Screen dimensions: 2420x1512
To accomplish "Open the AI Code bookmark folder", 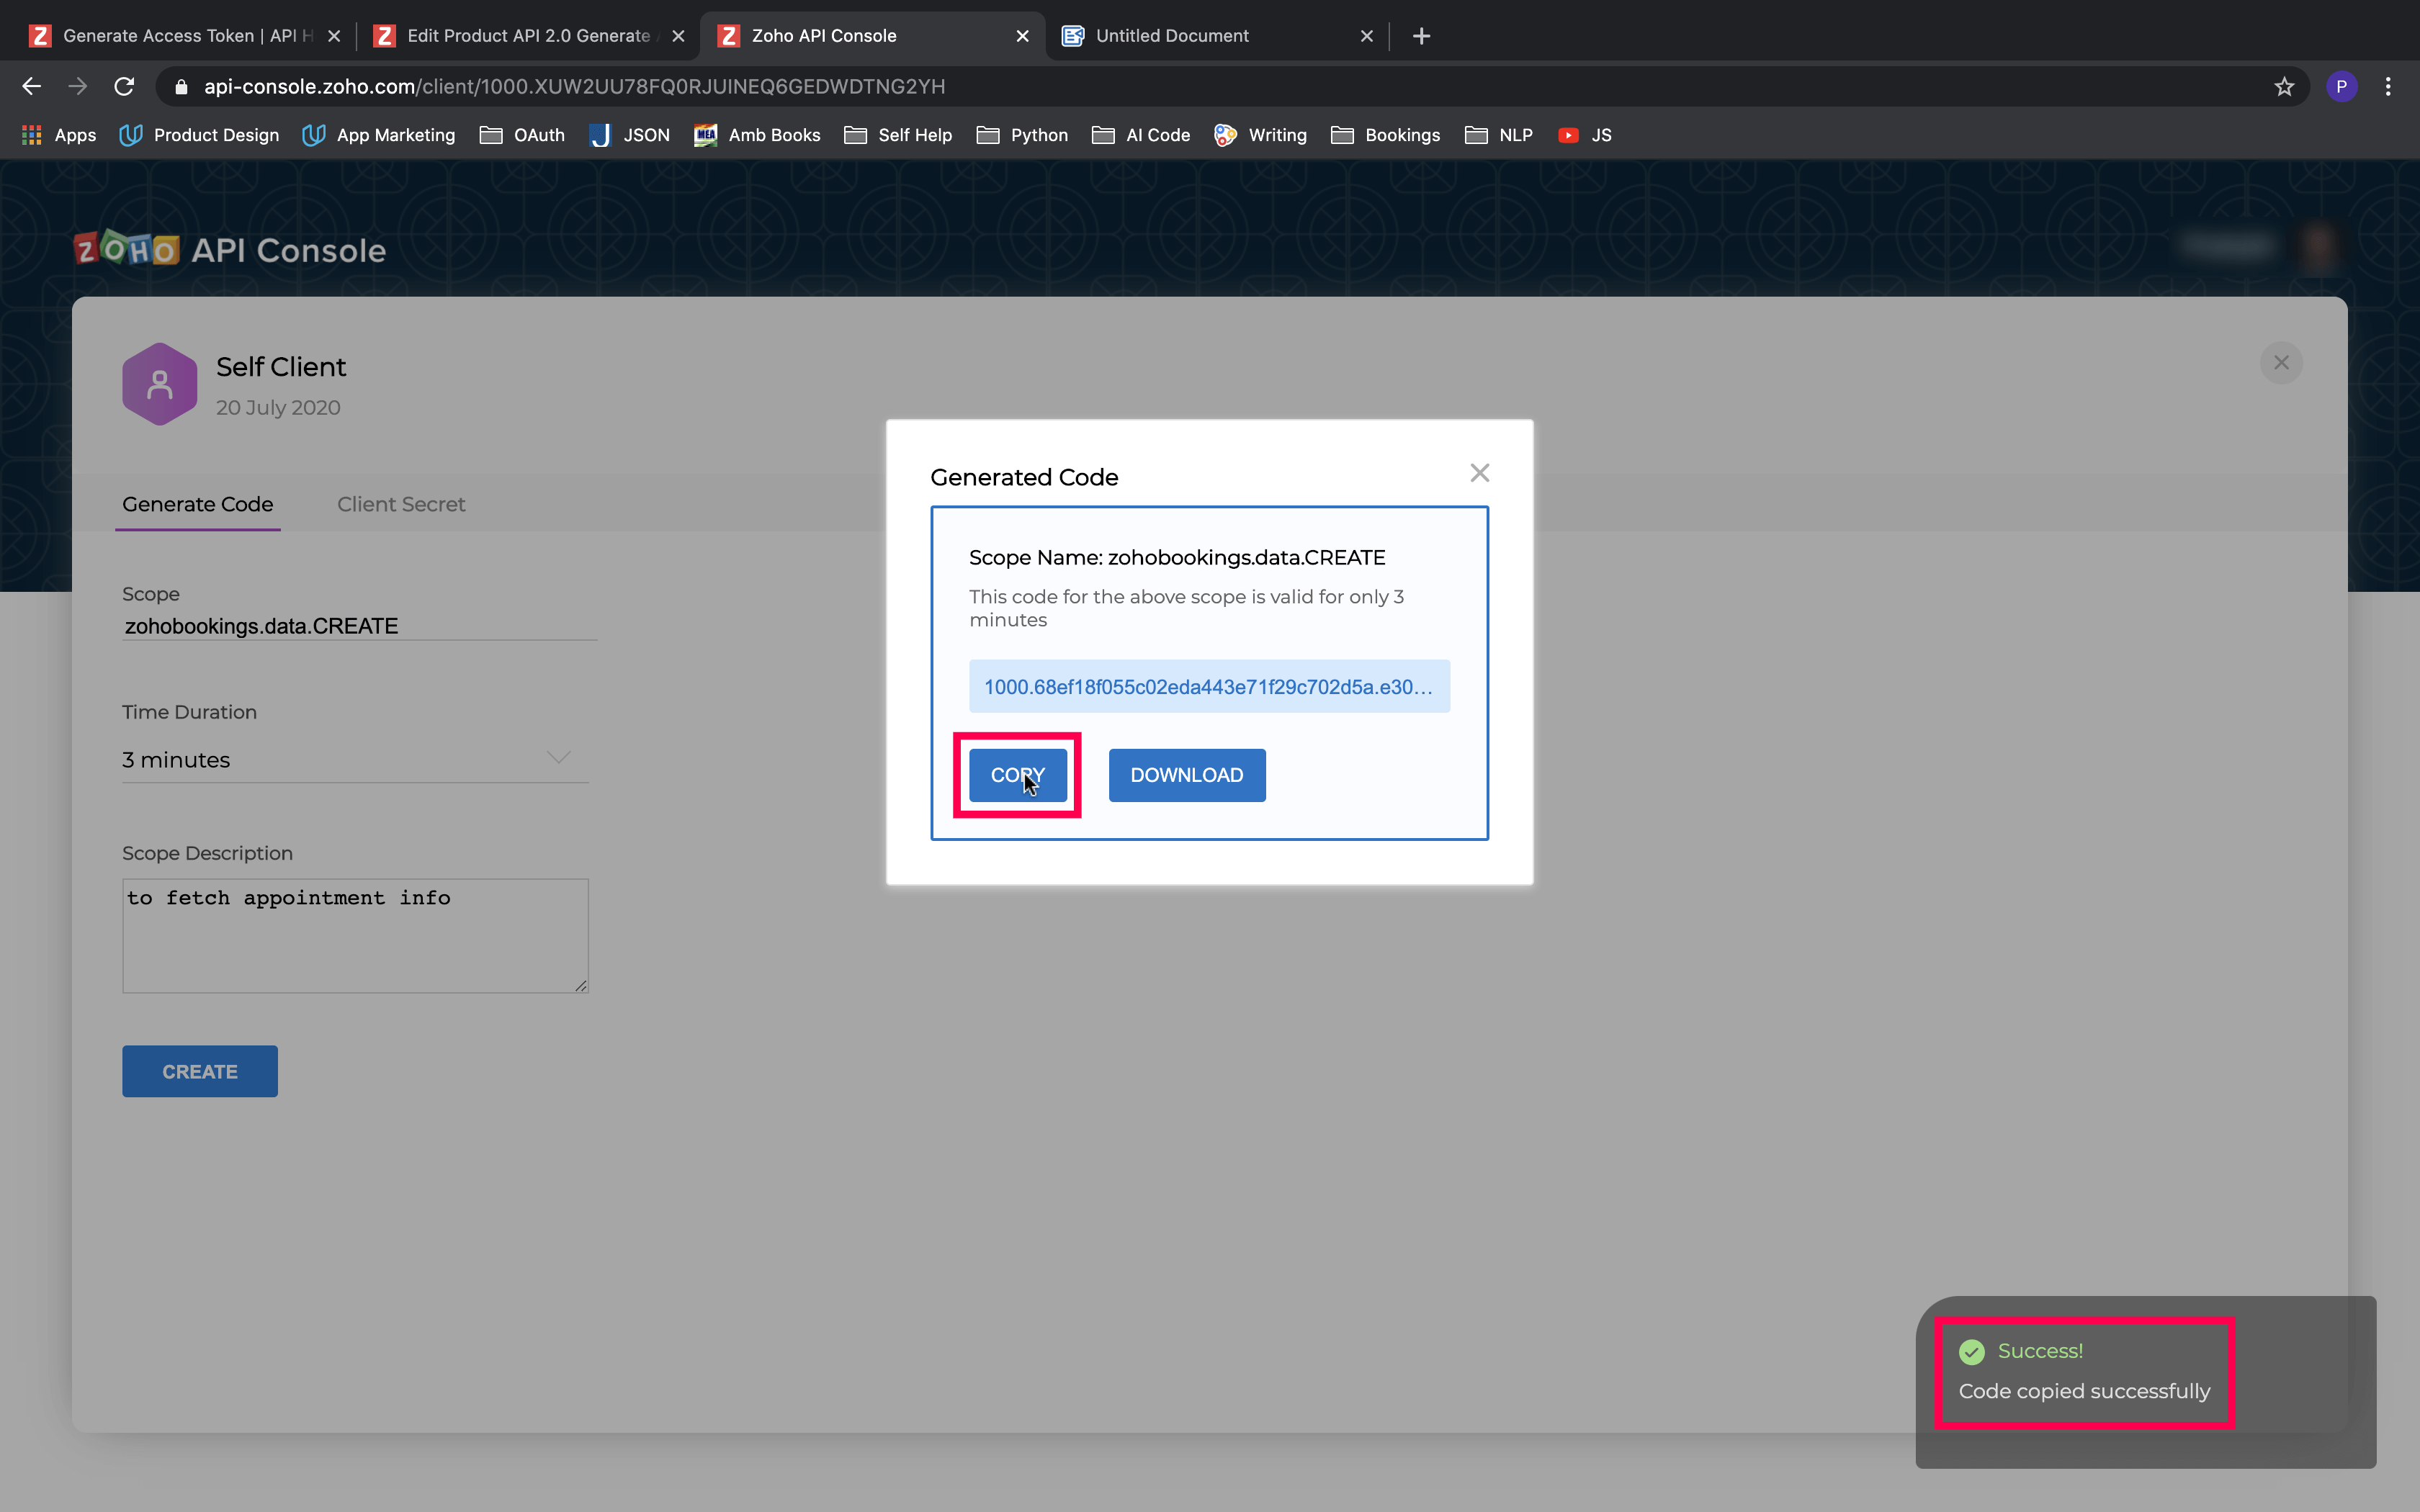I will pyautogui.click(x=1141, y=135).
